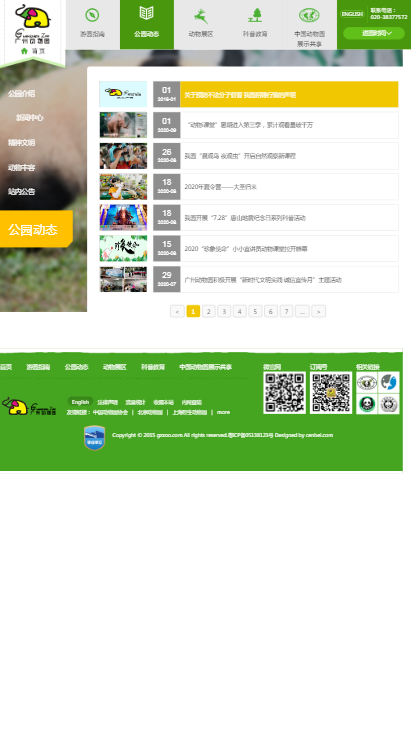The height and width of the screenshot is (731, 411).
Task: Open the deer icon 动物展区 section
Action: (201, 24)
